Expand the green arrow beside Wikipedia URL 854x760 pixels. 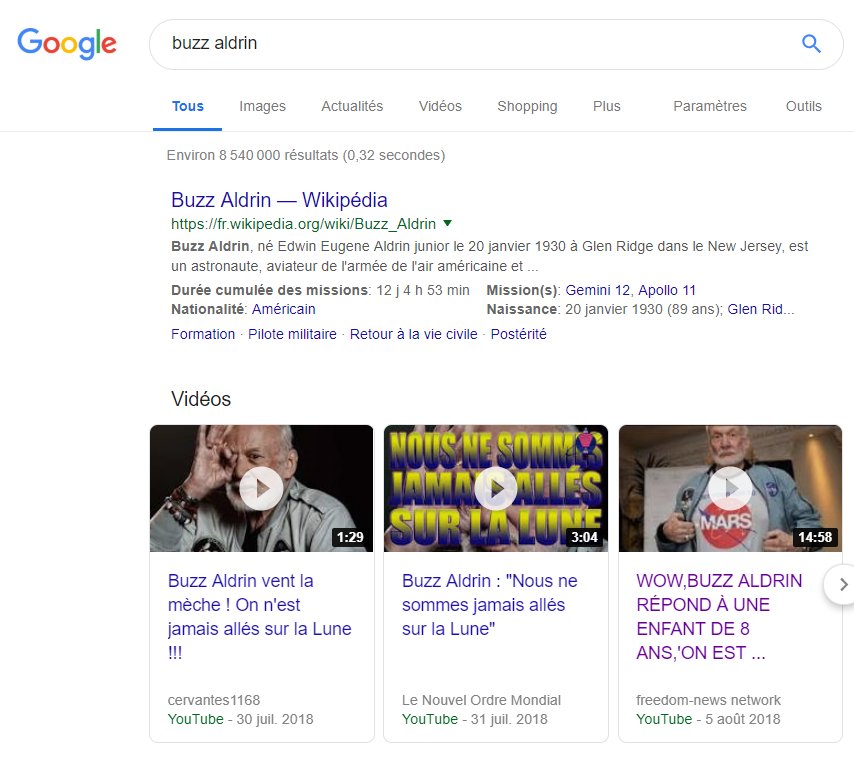(448, 223)
